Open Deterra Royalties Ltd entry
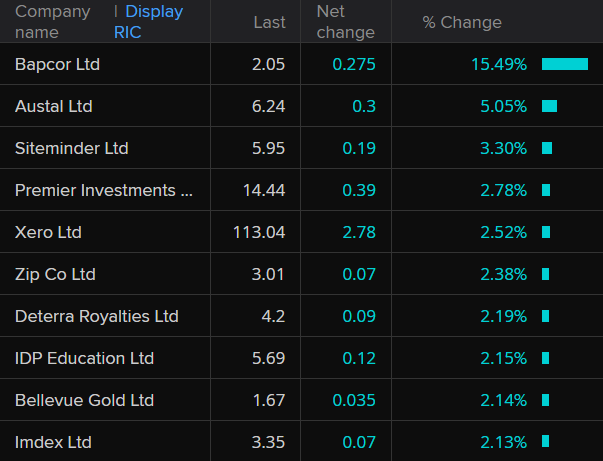Viewport: 603px width, 461px height. point(97,316)
